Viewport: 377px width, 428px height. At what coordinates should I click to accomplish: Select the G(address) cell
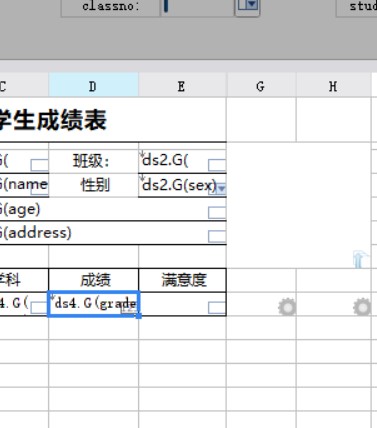[x=113, y=233]
